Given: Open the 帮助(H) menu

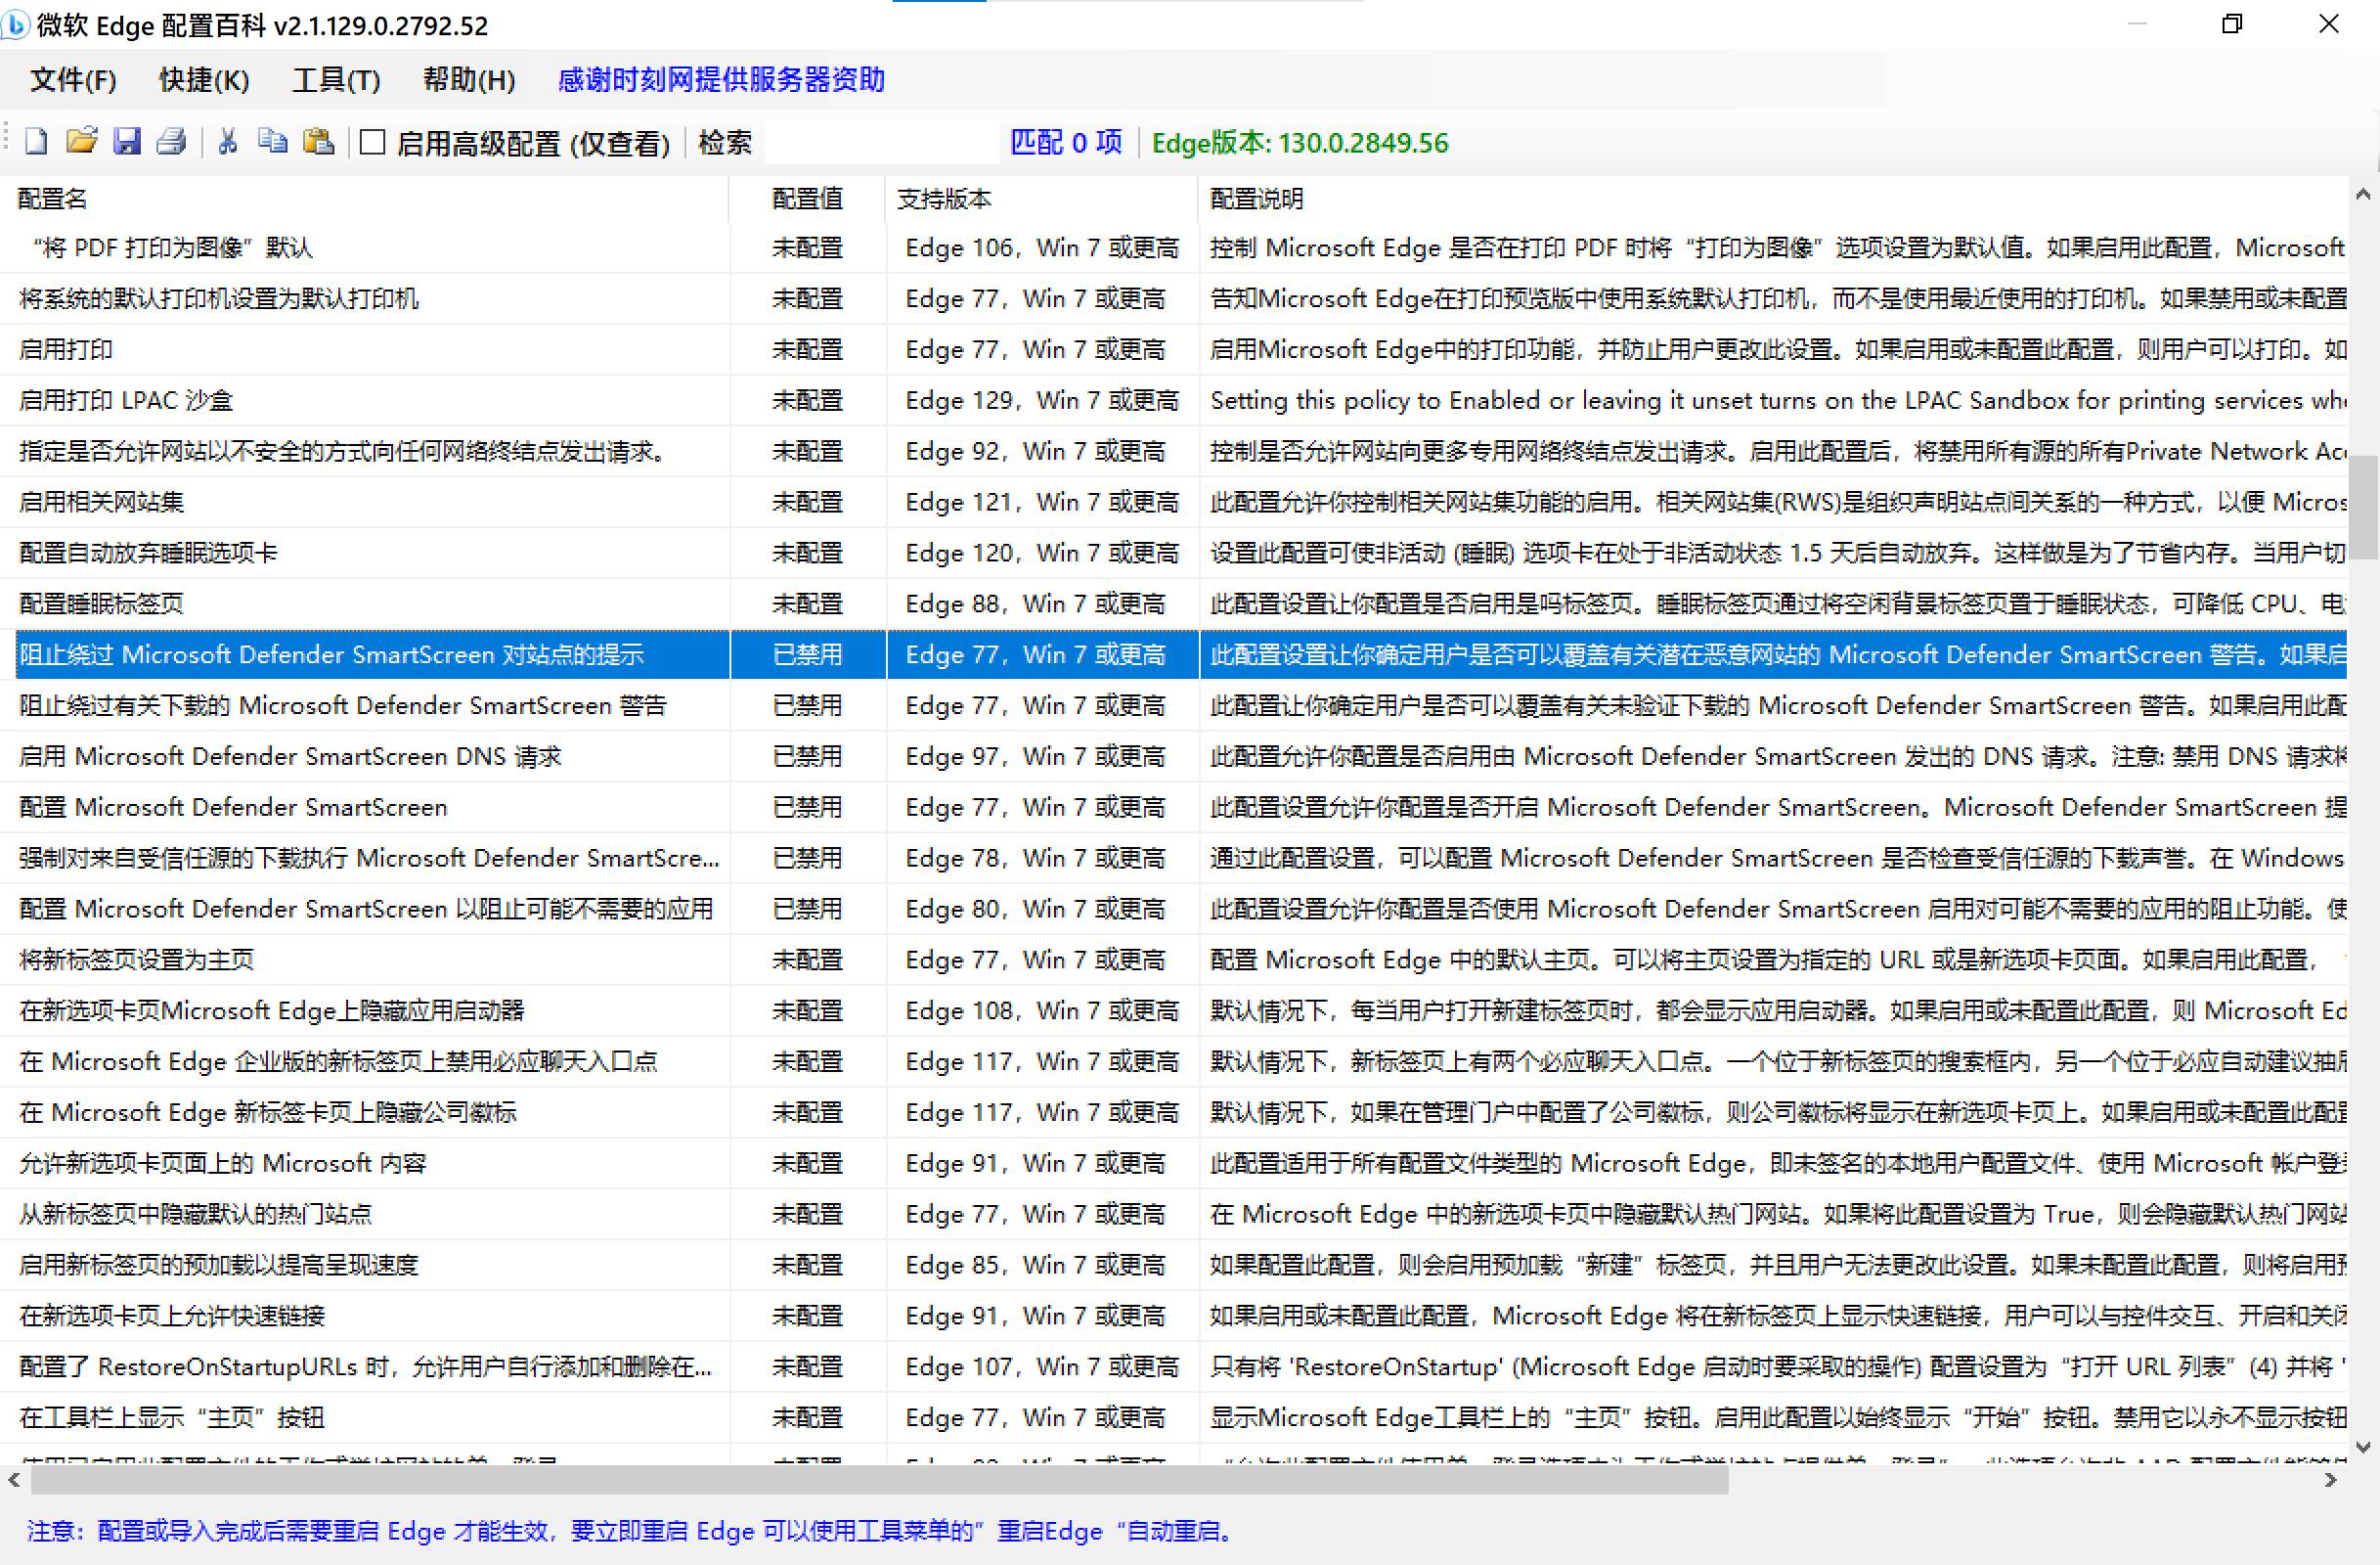Looking at the screenshot, I should coord(469,80).
